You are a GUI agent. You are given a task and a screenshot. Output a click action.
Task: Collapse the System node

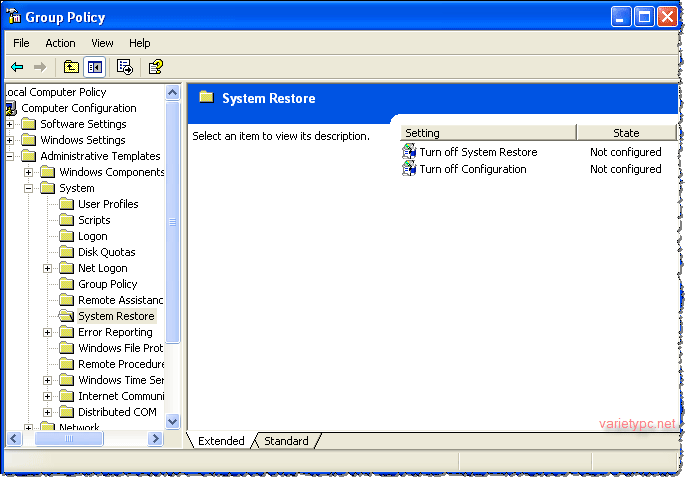click(x=28, y=189)
